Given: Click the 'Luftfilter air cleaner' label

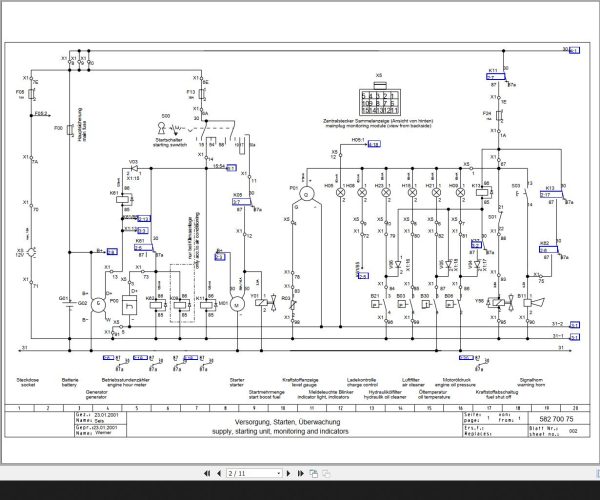Looking at the screenshot, I should (x=413, y=382).
